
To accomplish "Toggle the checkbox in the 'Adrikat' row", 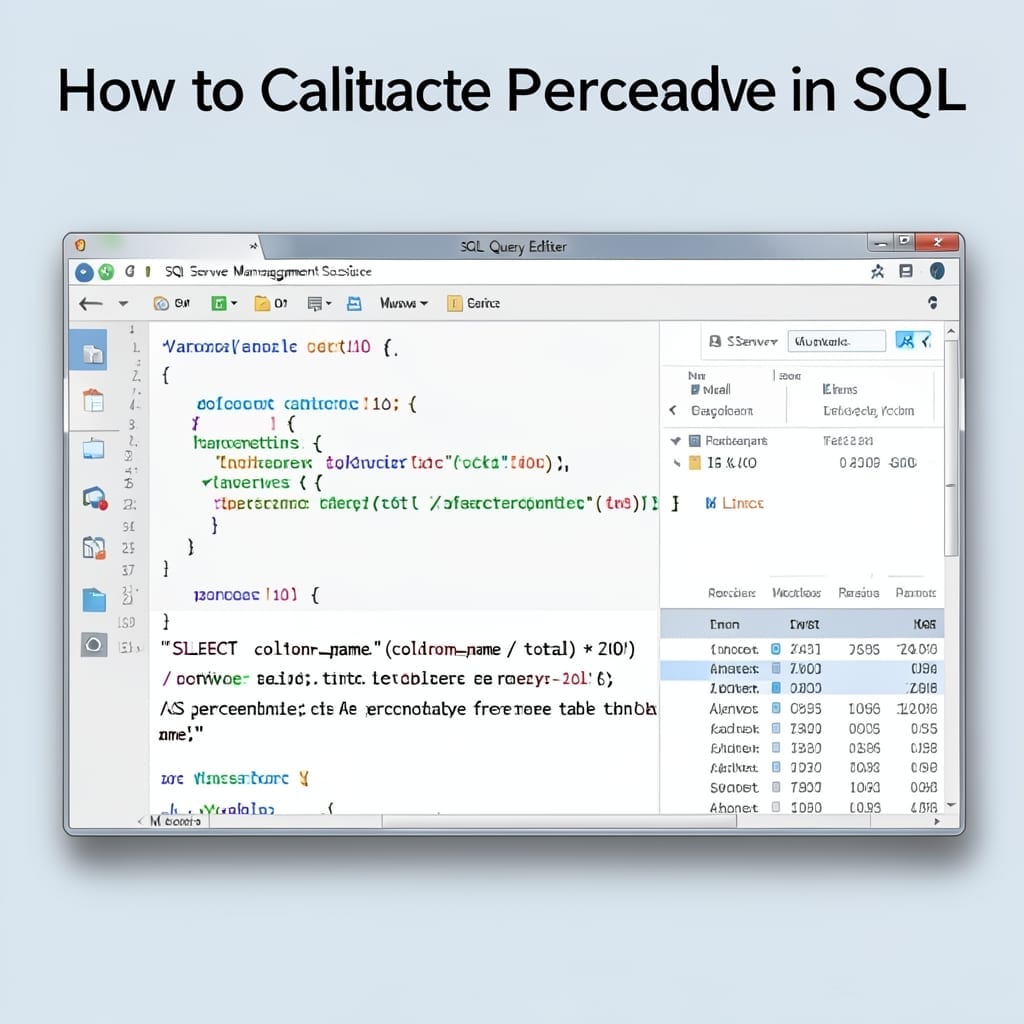I will (x=776, y=767).
